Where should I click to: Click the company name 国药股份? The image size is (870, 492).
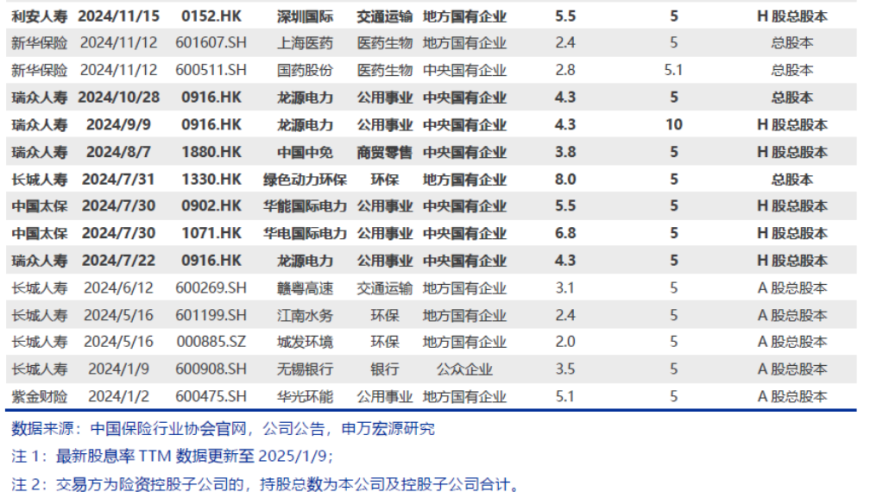305,70
